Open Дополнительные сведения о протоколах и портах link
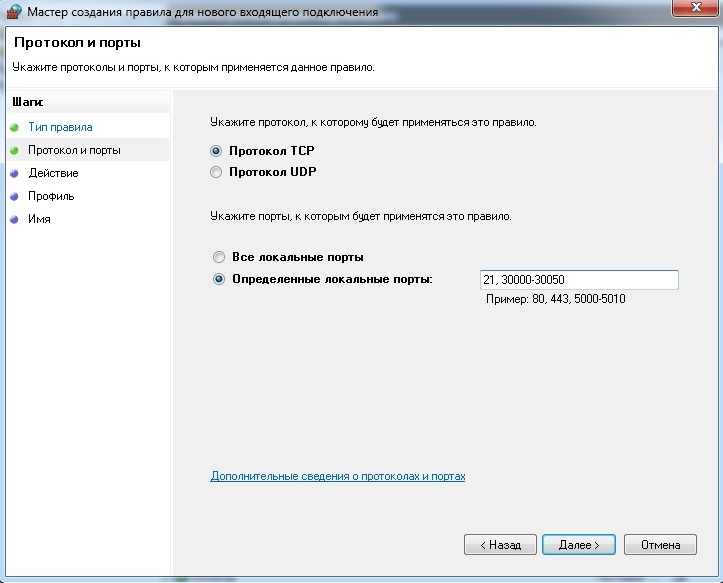The image size is (723, 583). coord(338,476)
